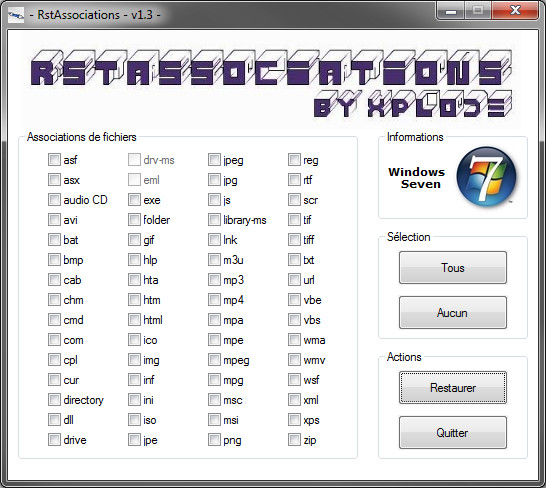Tick the lnk checkbox
This screenshot has height=488, width=546.
pyautogui.click(x=214, y=240)
